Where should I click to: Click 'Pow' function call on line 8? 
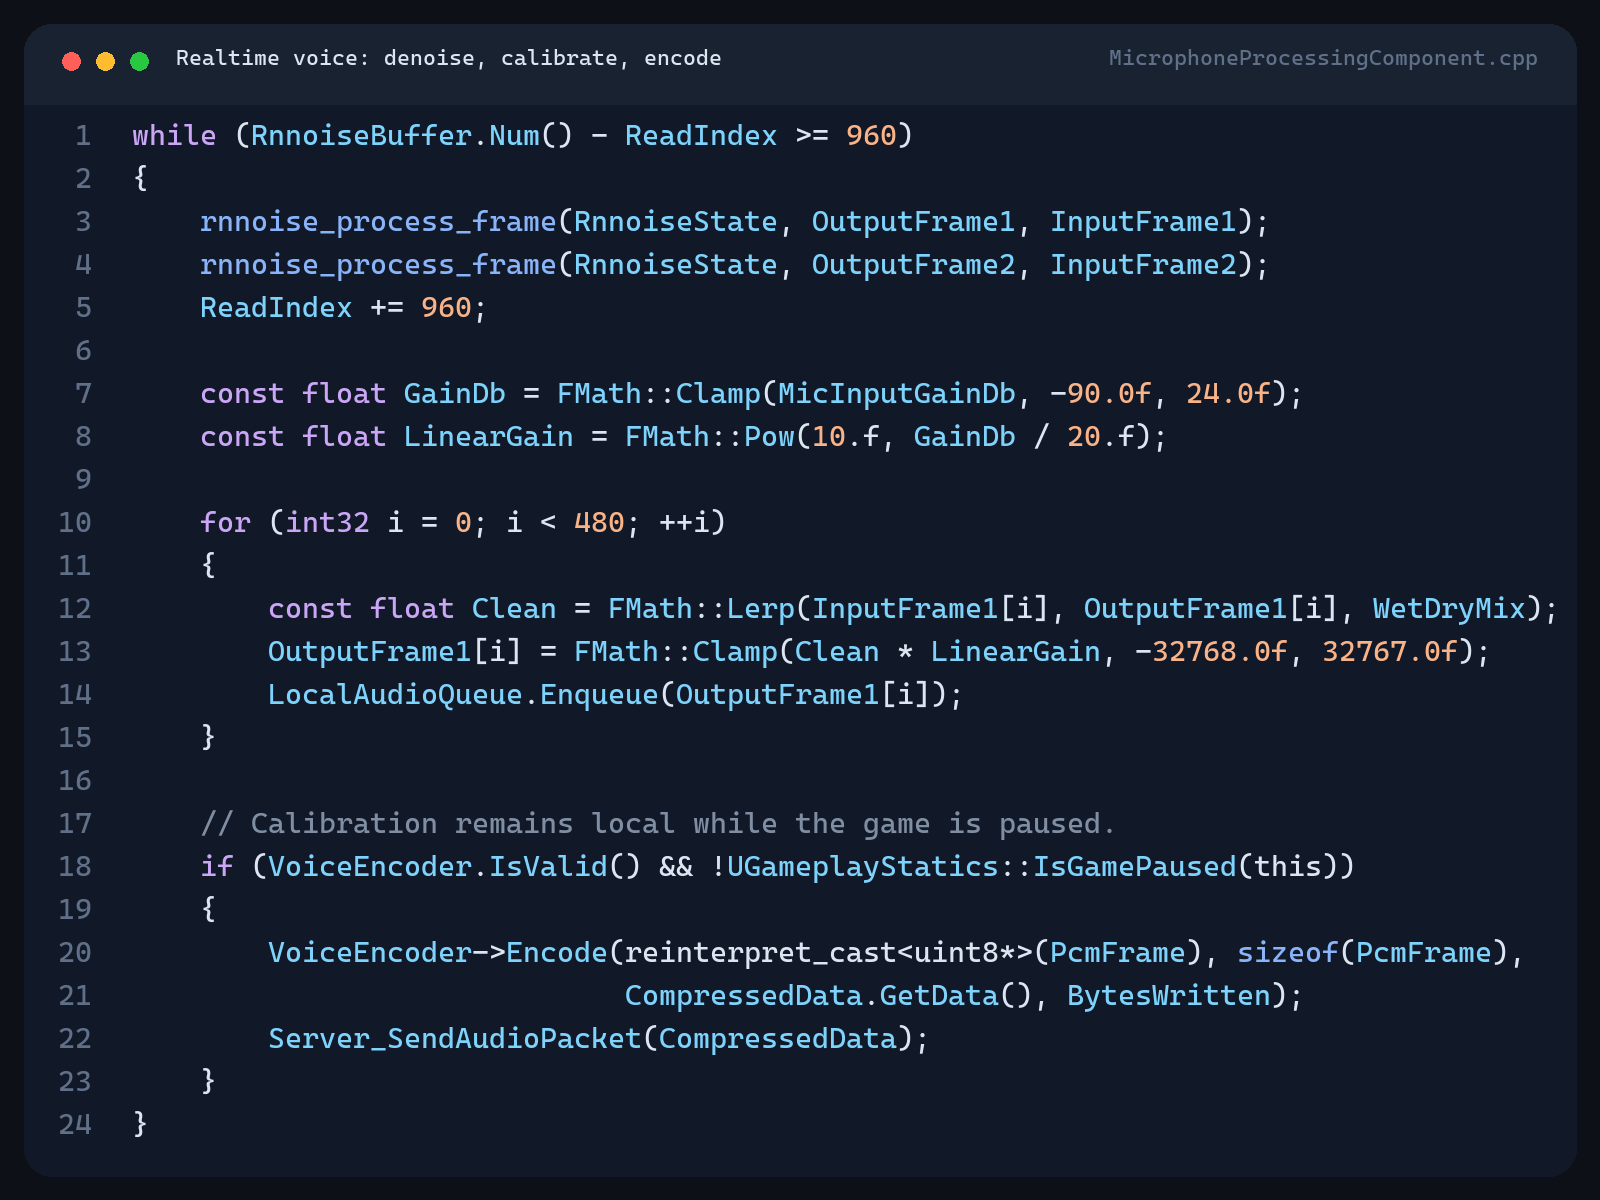pos(769,436)
